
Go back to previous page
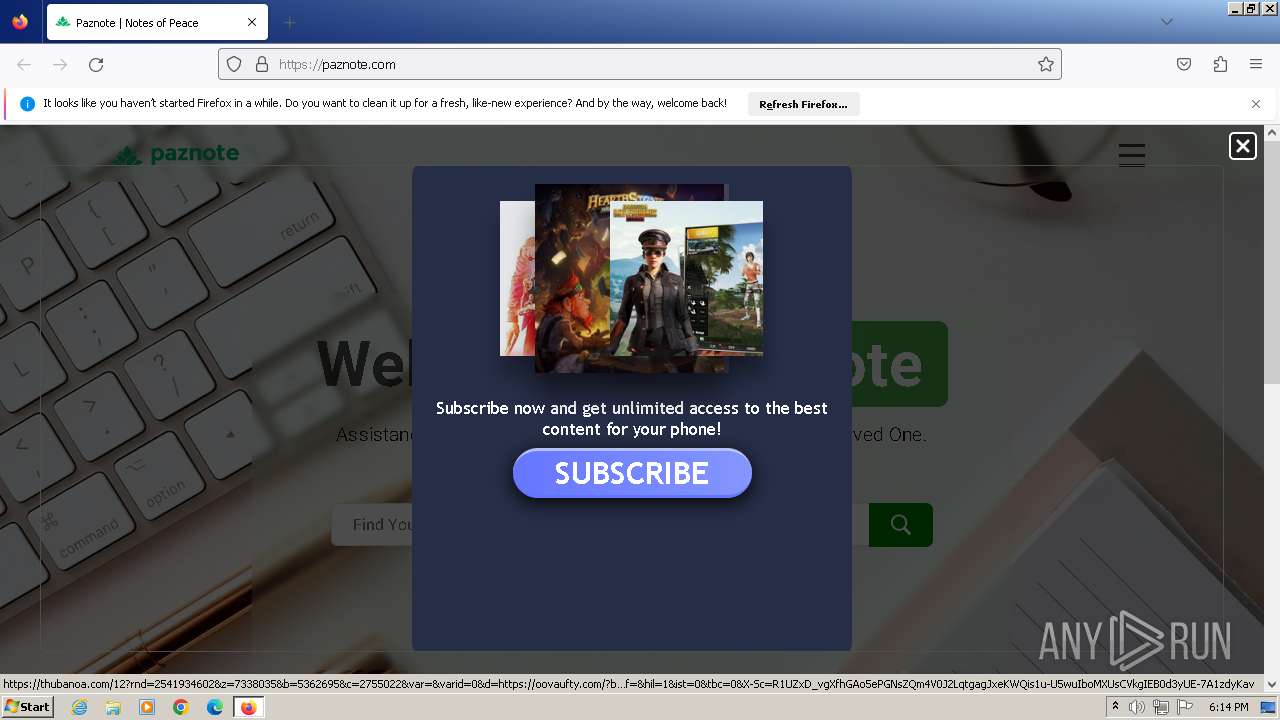coord(24,64)
